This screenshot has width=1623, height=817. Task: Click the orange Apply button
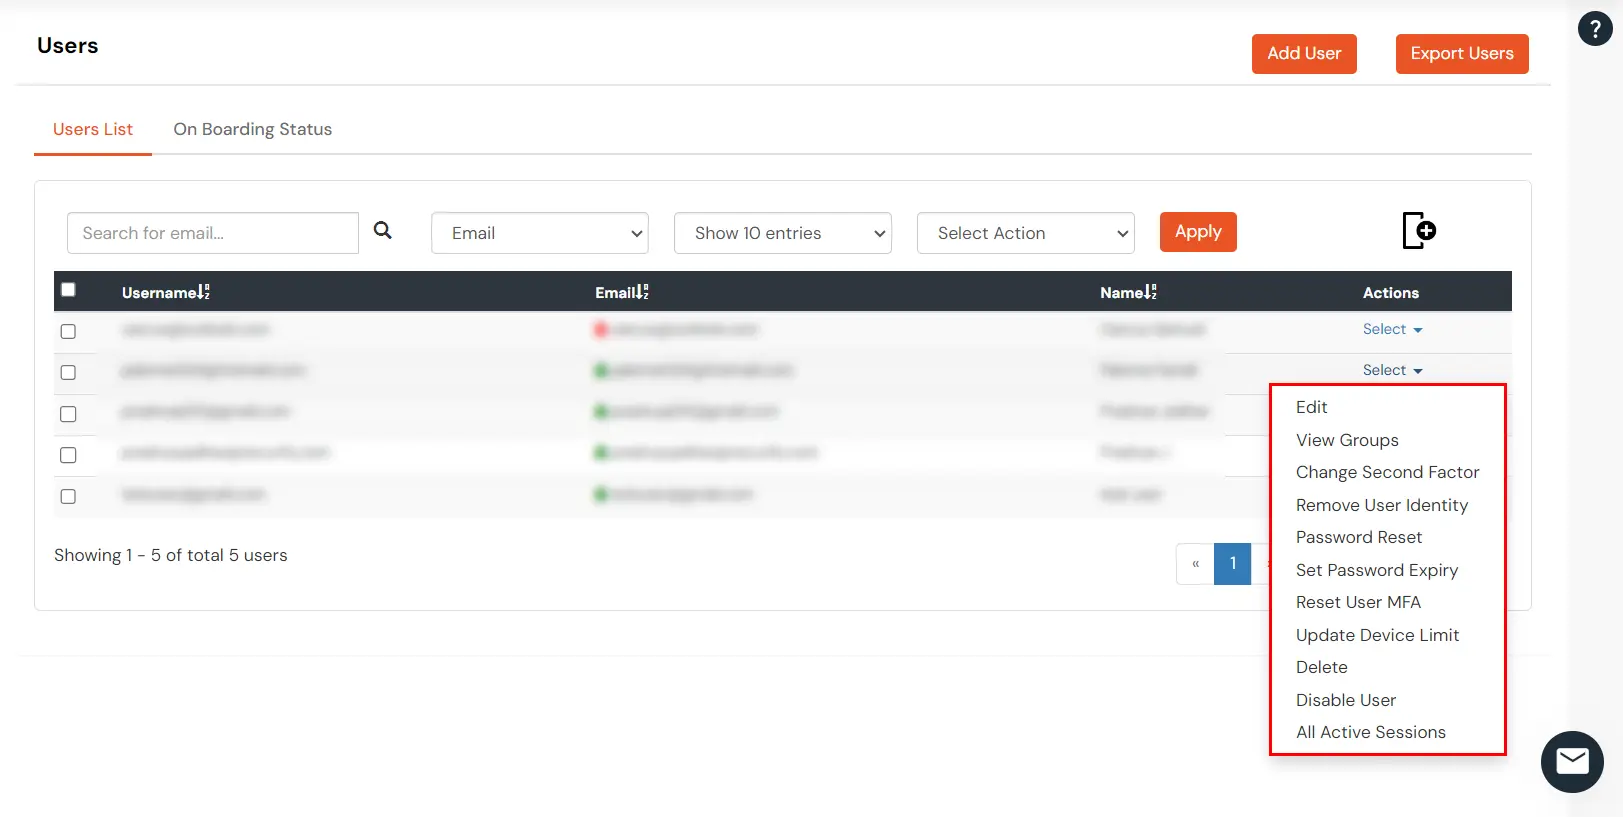1198,232
